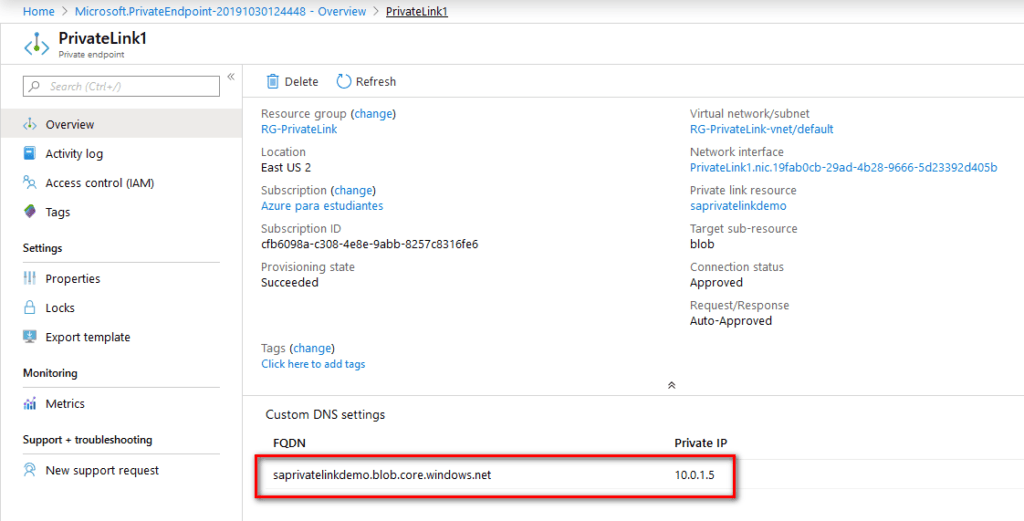The image size is (1024, 521).
Task: Click the Locks padlock icon
Action: click(x=29, y=308)
